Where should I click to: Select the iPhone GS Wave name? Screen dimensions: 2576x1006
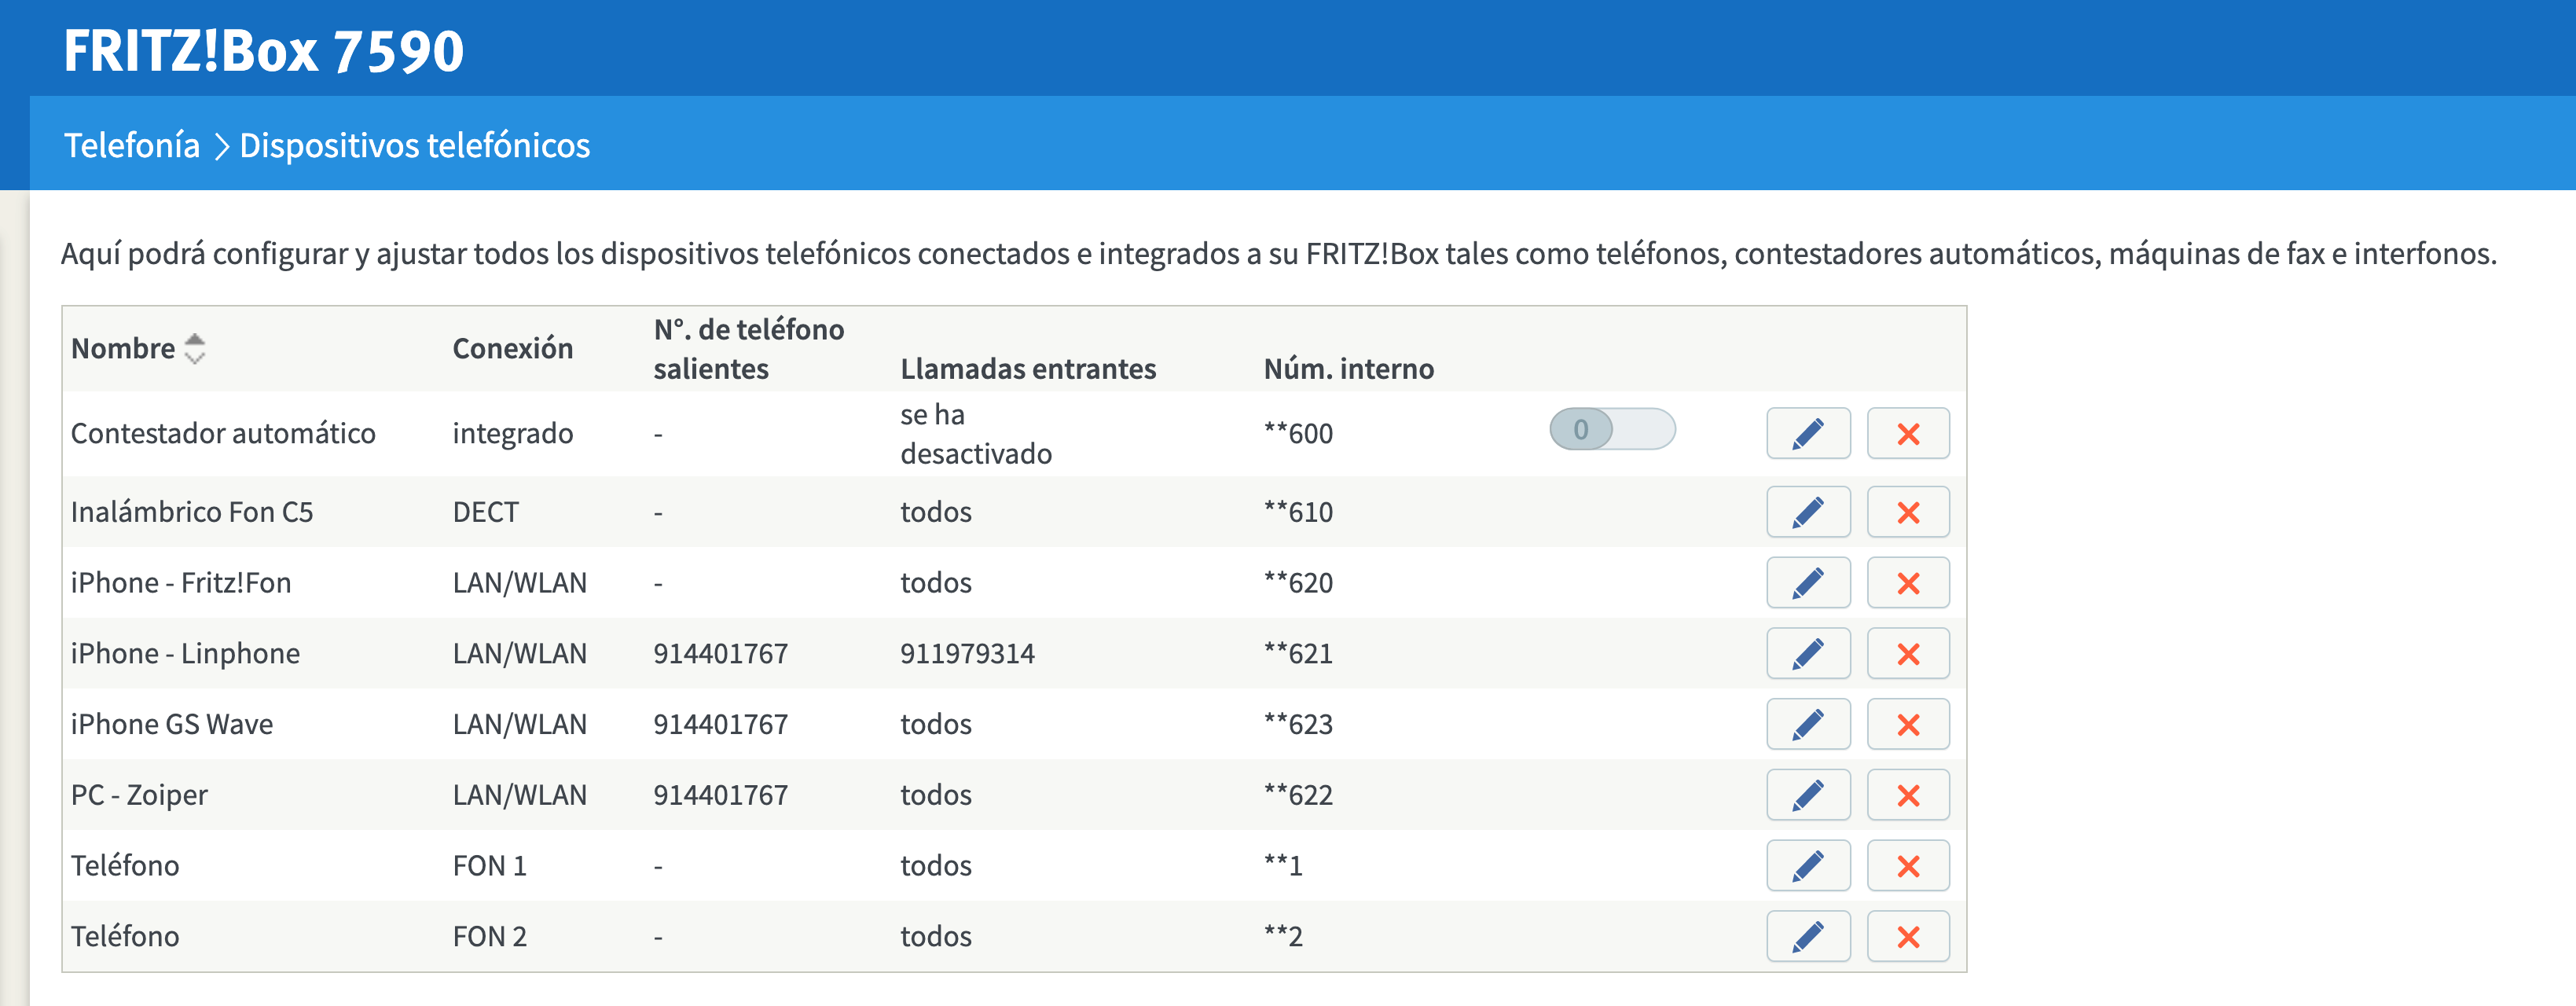(x=172, y=724)
